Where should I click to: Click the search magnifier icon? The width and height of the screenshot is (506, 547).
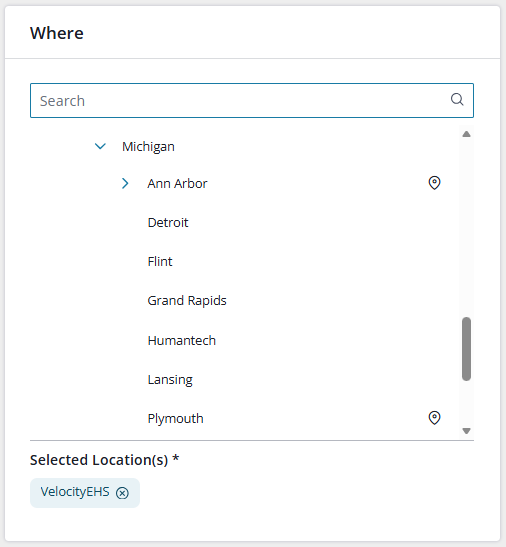(457, 100)
